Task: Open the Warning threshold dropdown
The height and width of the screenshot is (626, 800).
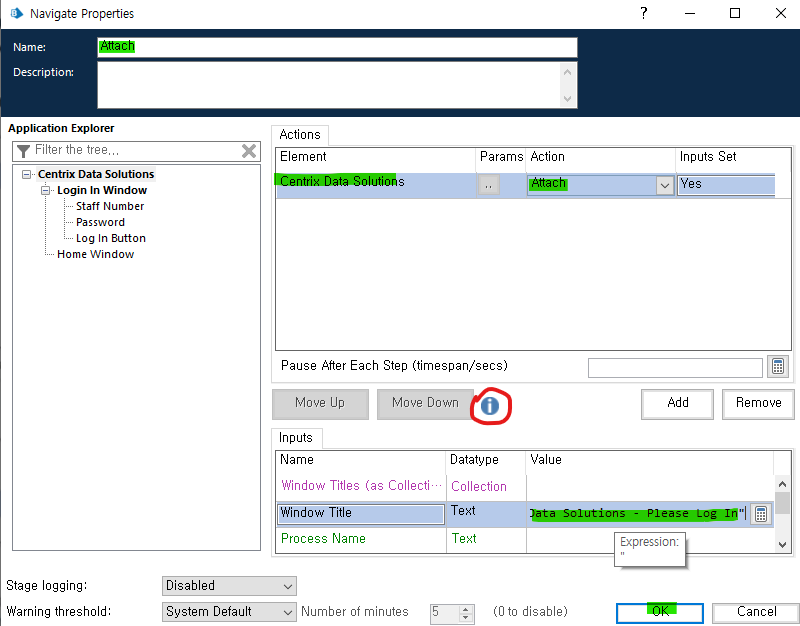Action: click(288, 612)
